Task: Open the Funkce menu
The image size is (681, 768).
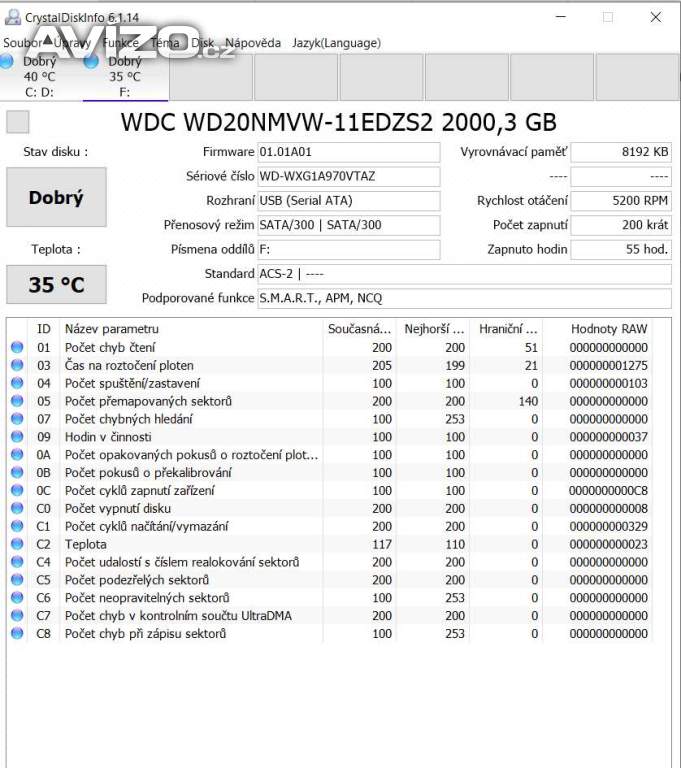Action: 121,43
